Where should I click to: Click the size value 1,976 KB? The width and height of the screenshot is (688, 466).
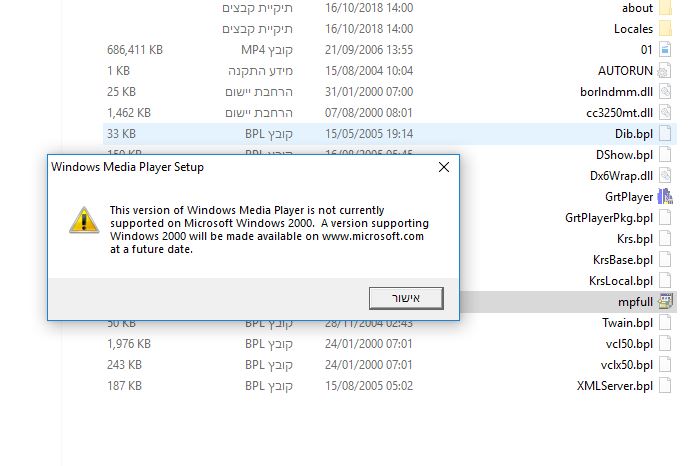click(x=129, y=344)
